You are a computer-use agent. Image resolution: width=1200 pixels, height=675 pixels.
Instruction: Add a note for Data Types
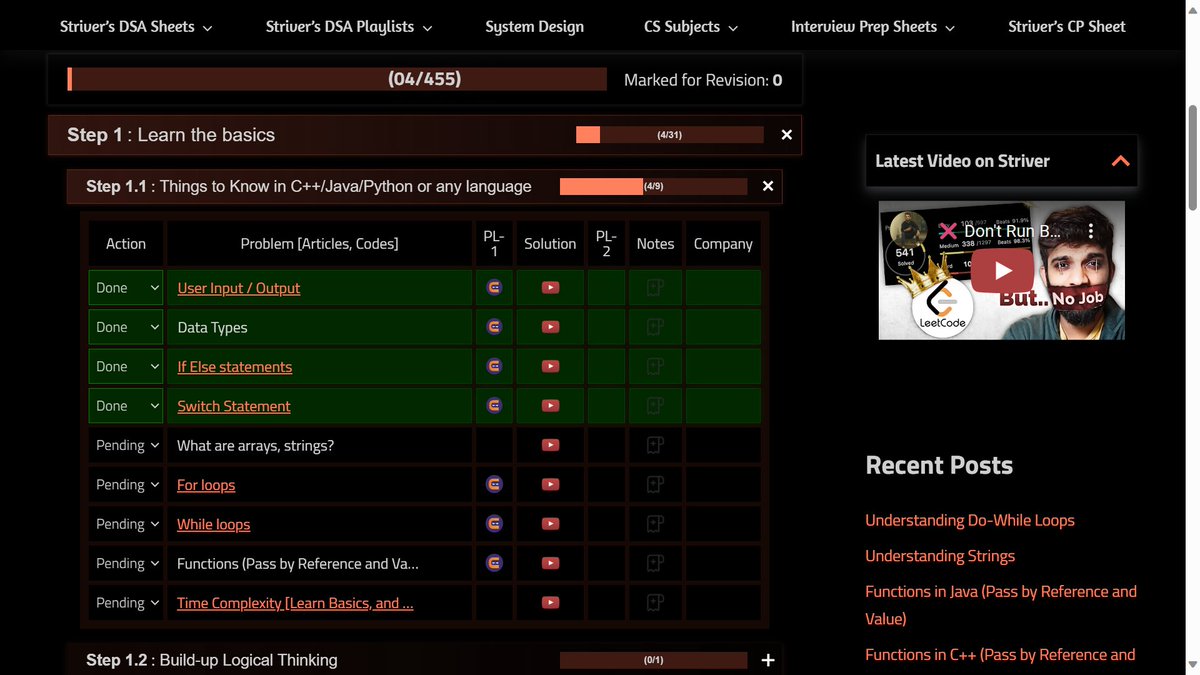(x=655, y=327)
